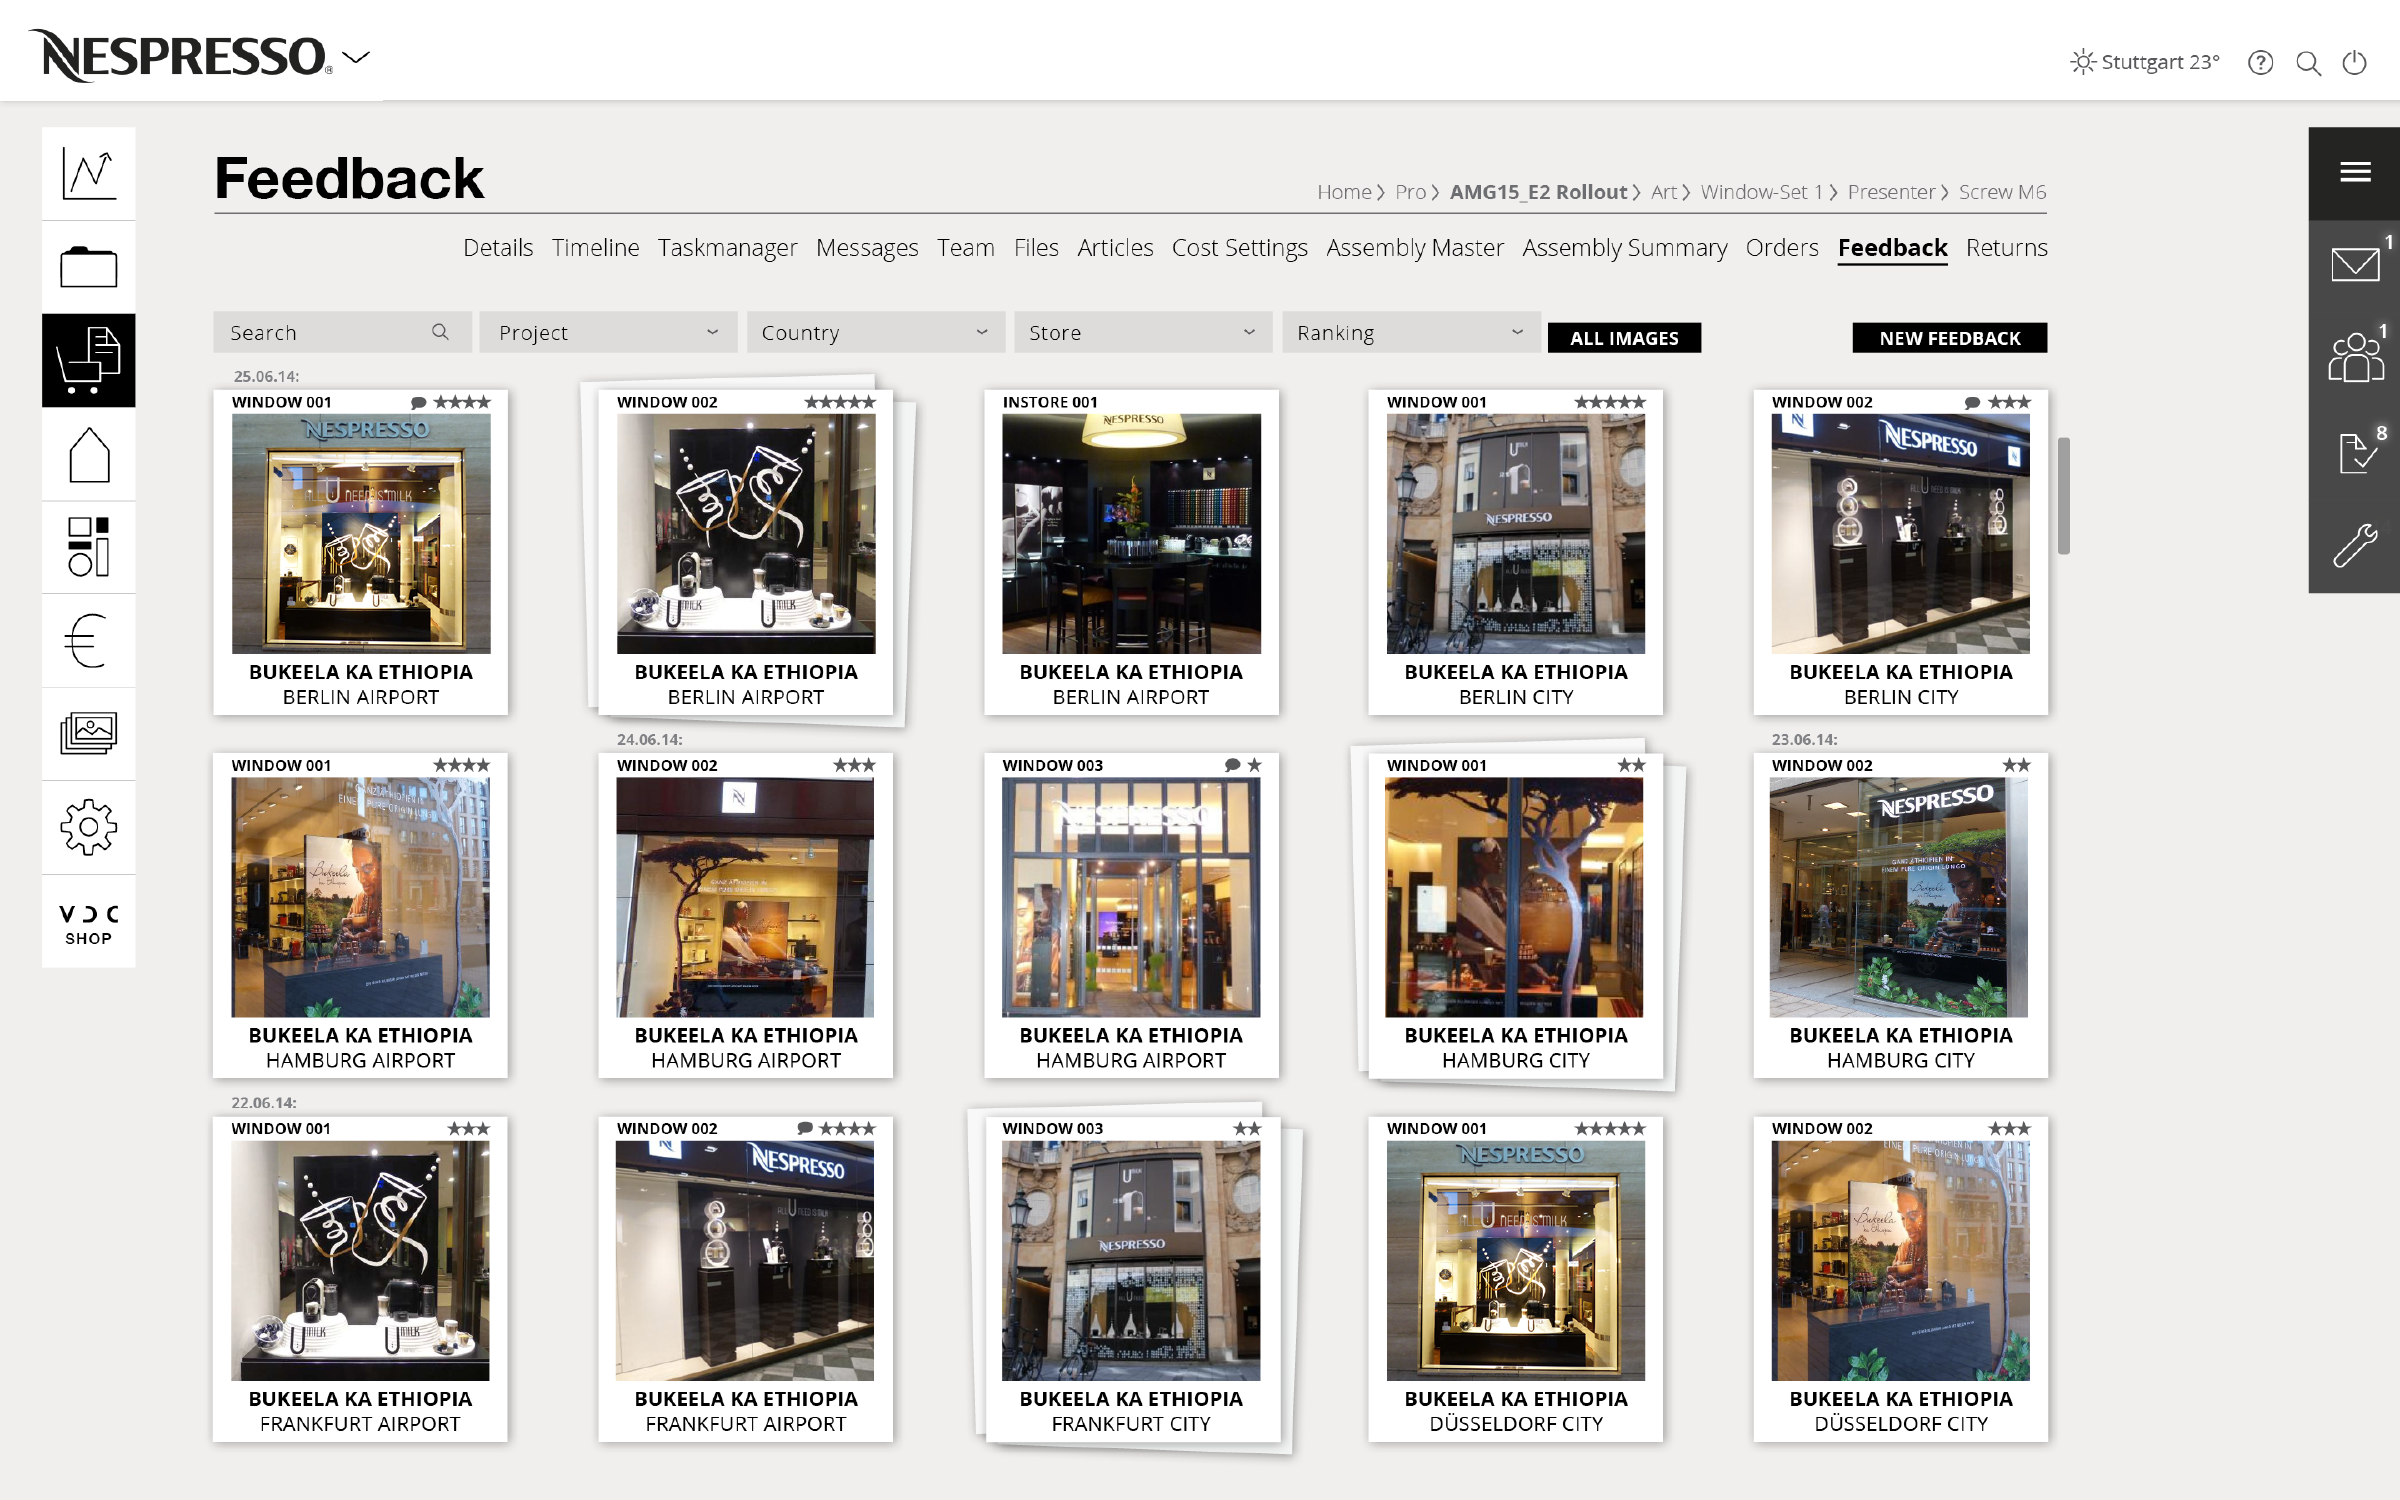The width and height of the screenshot is (2400, 1500).
Task: Open the Ranking filter dropdown
Action: point(1410,332)
